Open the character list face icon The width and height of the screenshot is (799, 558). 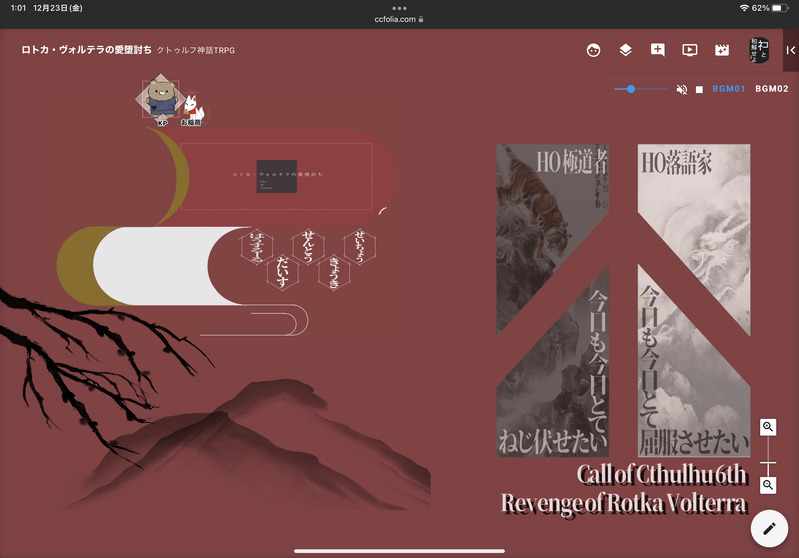click(x=593, y=50)
